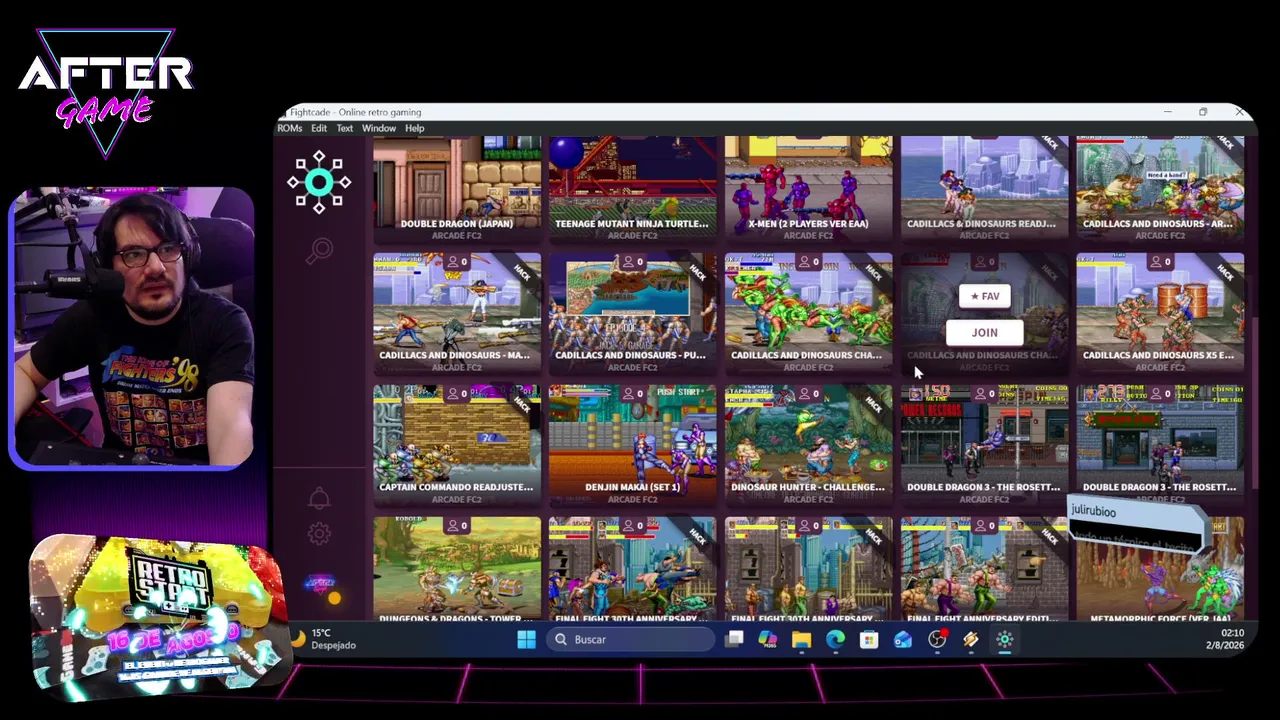Open the ROMs menu
1280x720 pixels.
[x=289, y=128]
